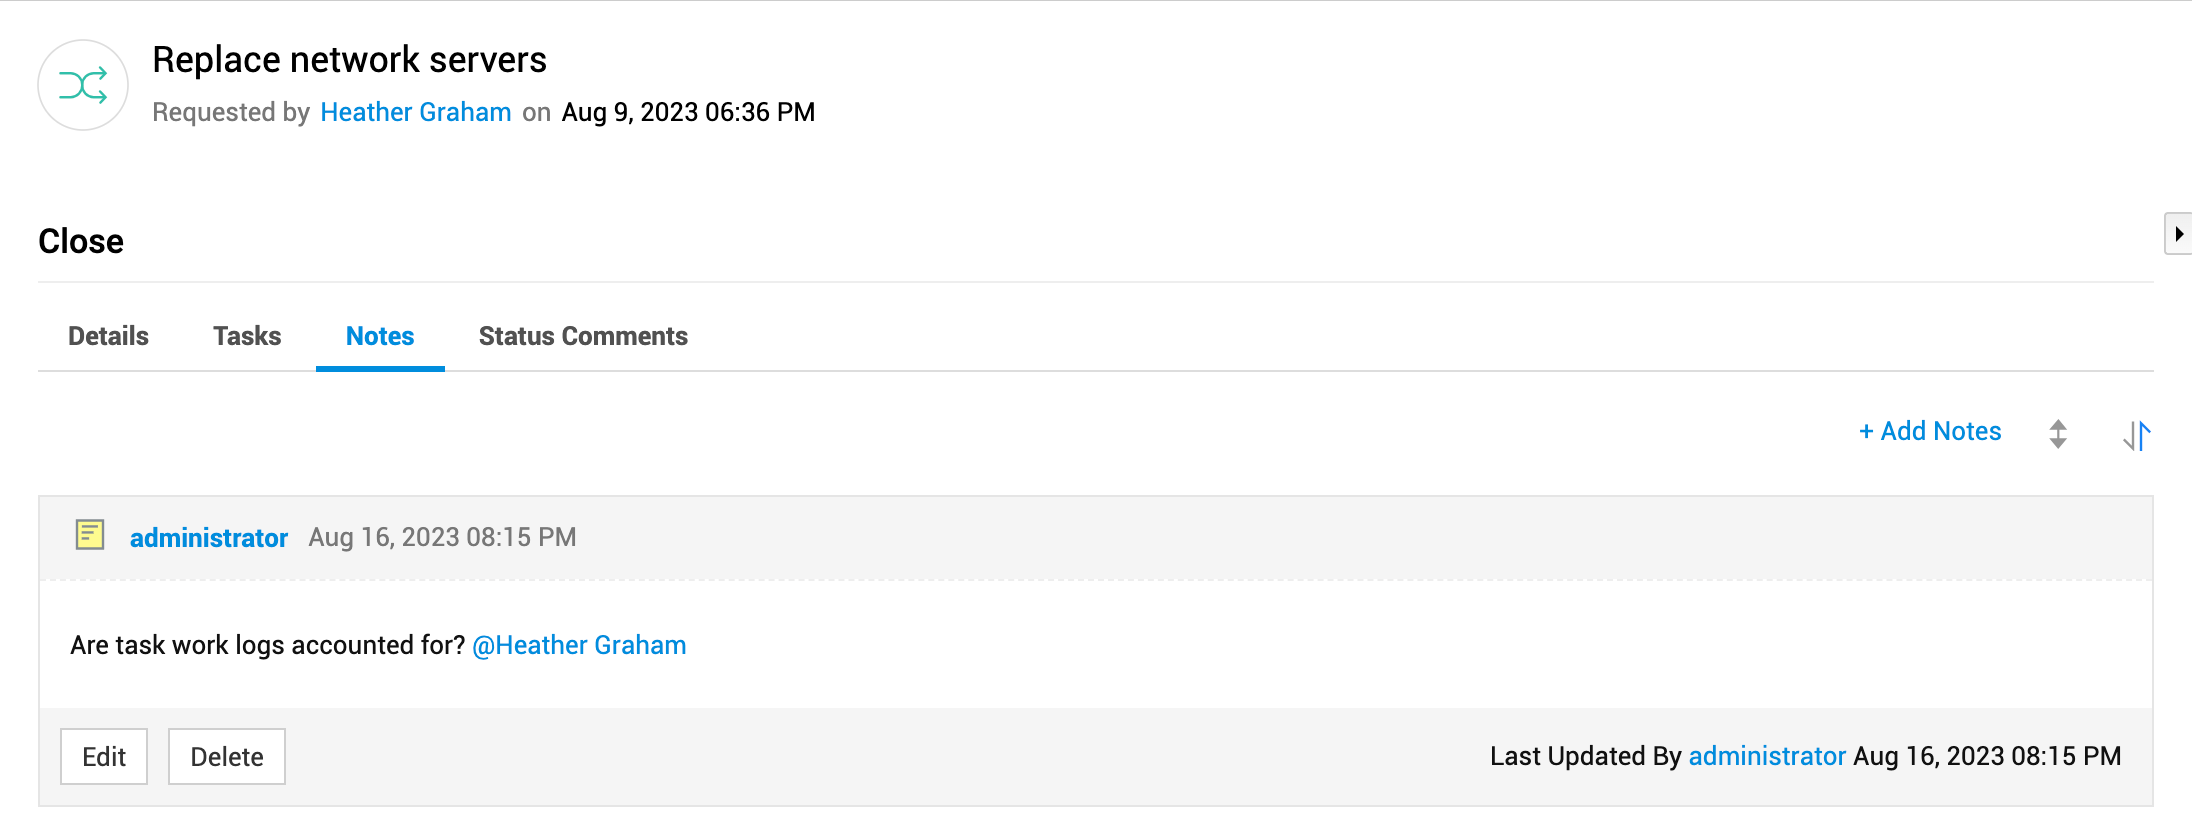Click the request date Aug 9, 2023 06:36 PM

pos(688,112)
